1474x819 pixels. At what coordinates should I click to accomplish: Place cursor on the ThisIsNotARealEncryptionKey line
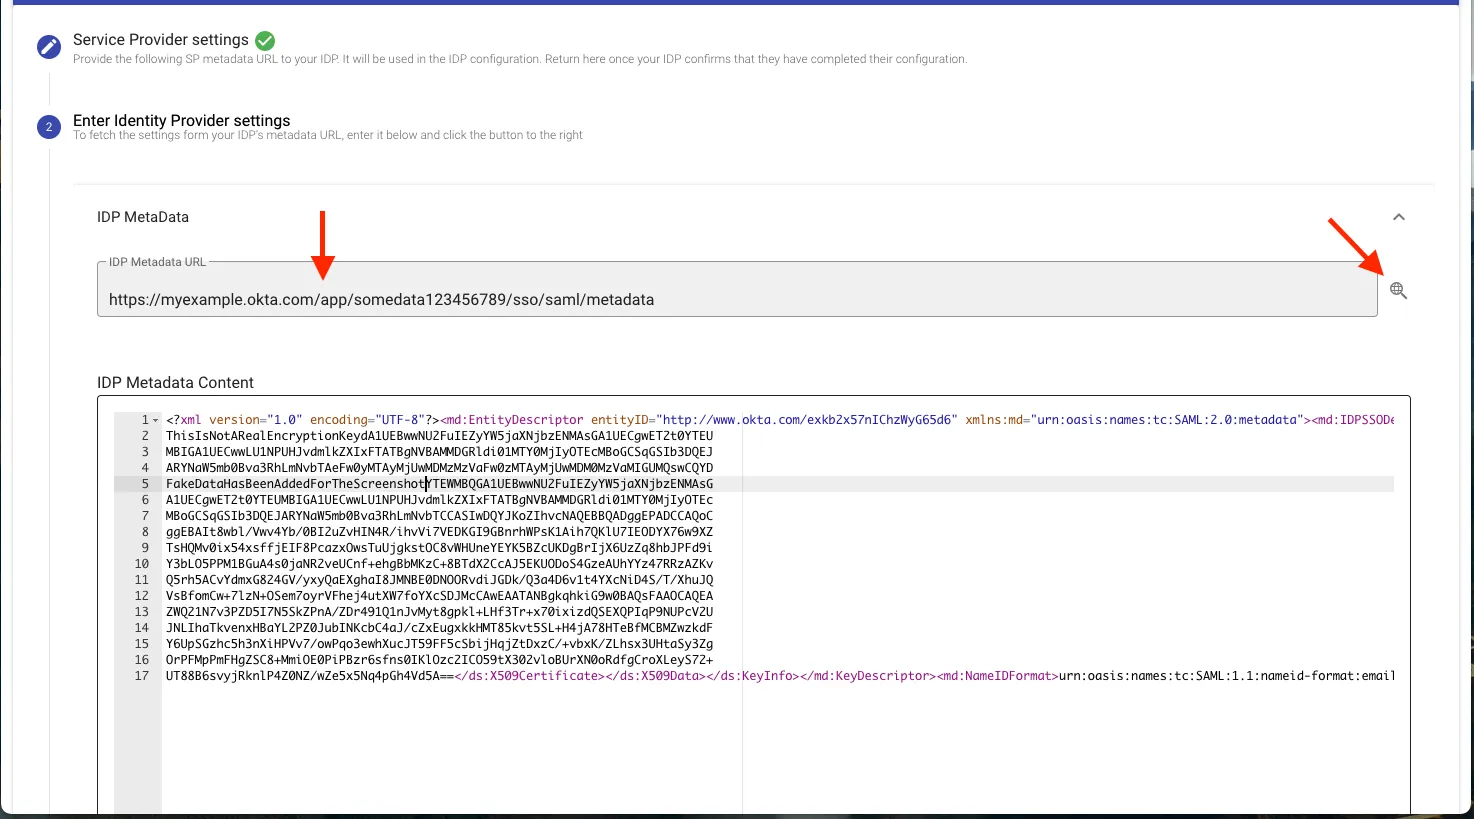coord(438,436)
